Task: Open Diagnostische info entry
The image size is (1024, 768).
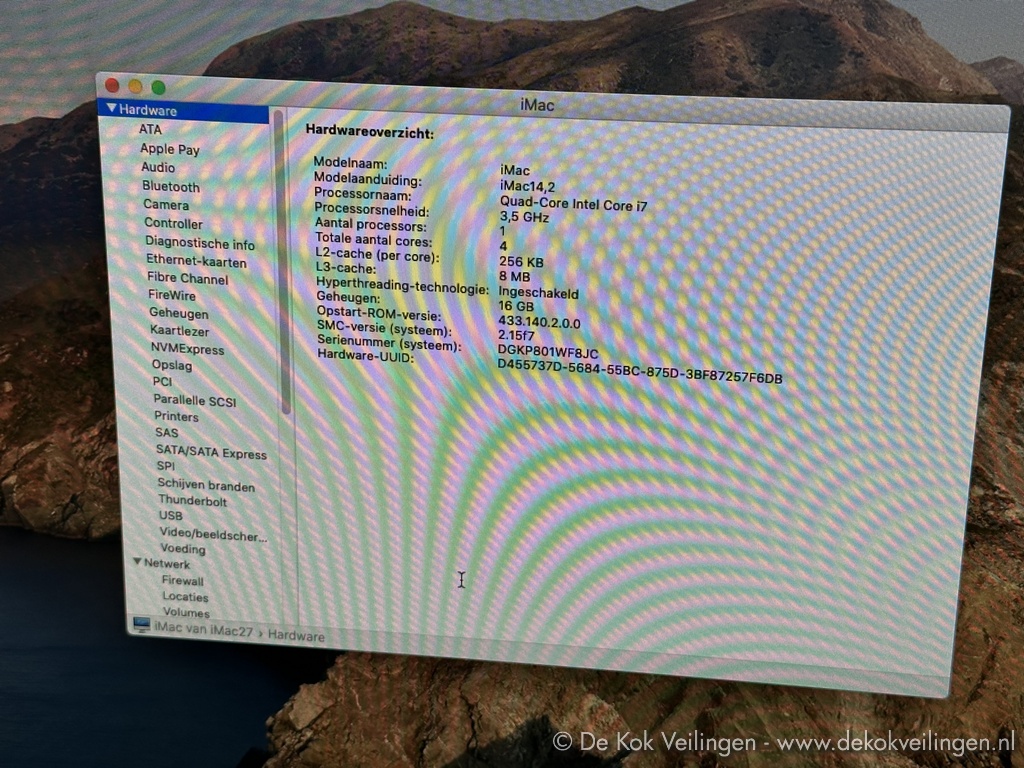Action: [199, 243]
